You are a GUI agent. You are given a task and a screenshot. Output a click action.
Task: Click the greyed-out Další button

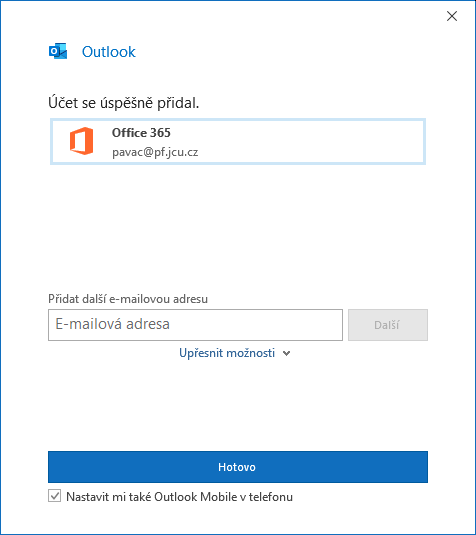coord(388,325)
